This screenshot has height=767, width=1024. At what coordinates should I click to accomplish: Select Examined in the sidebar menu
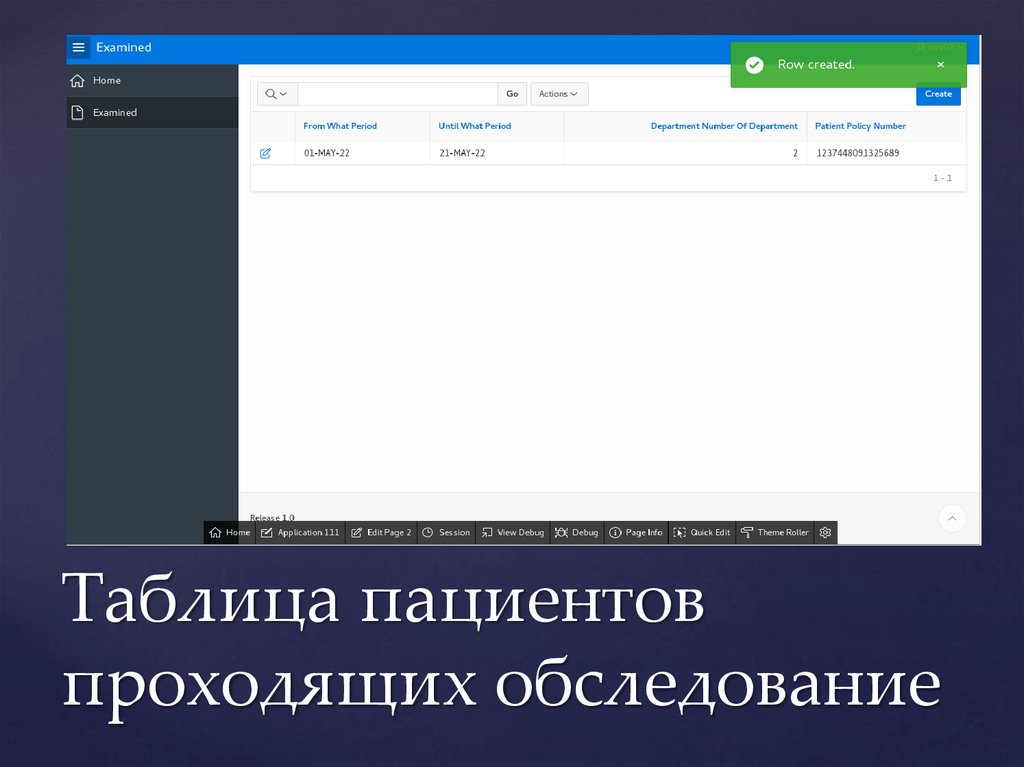[113, 112]
